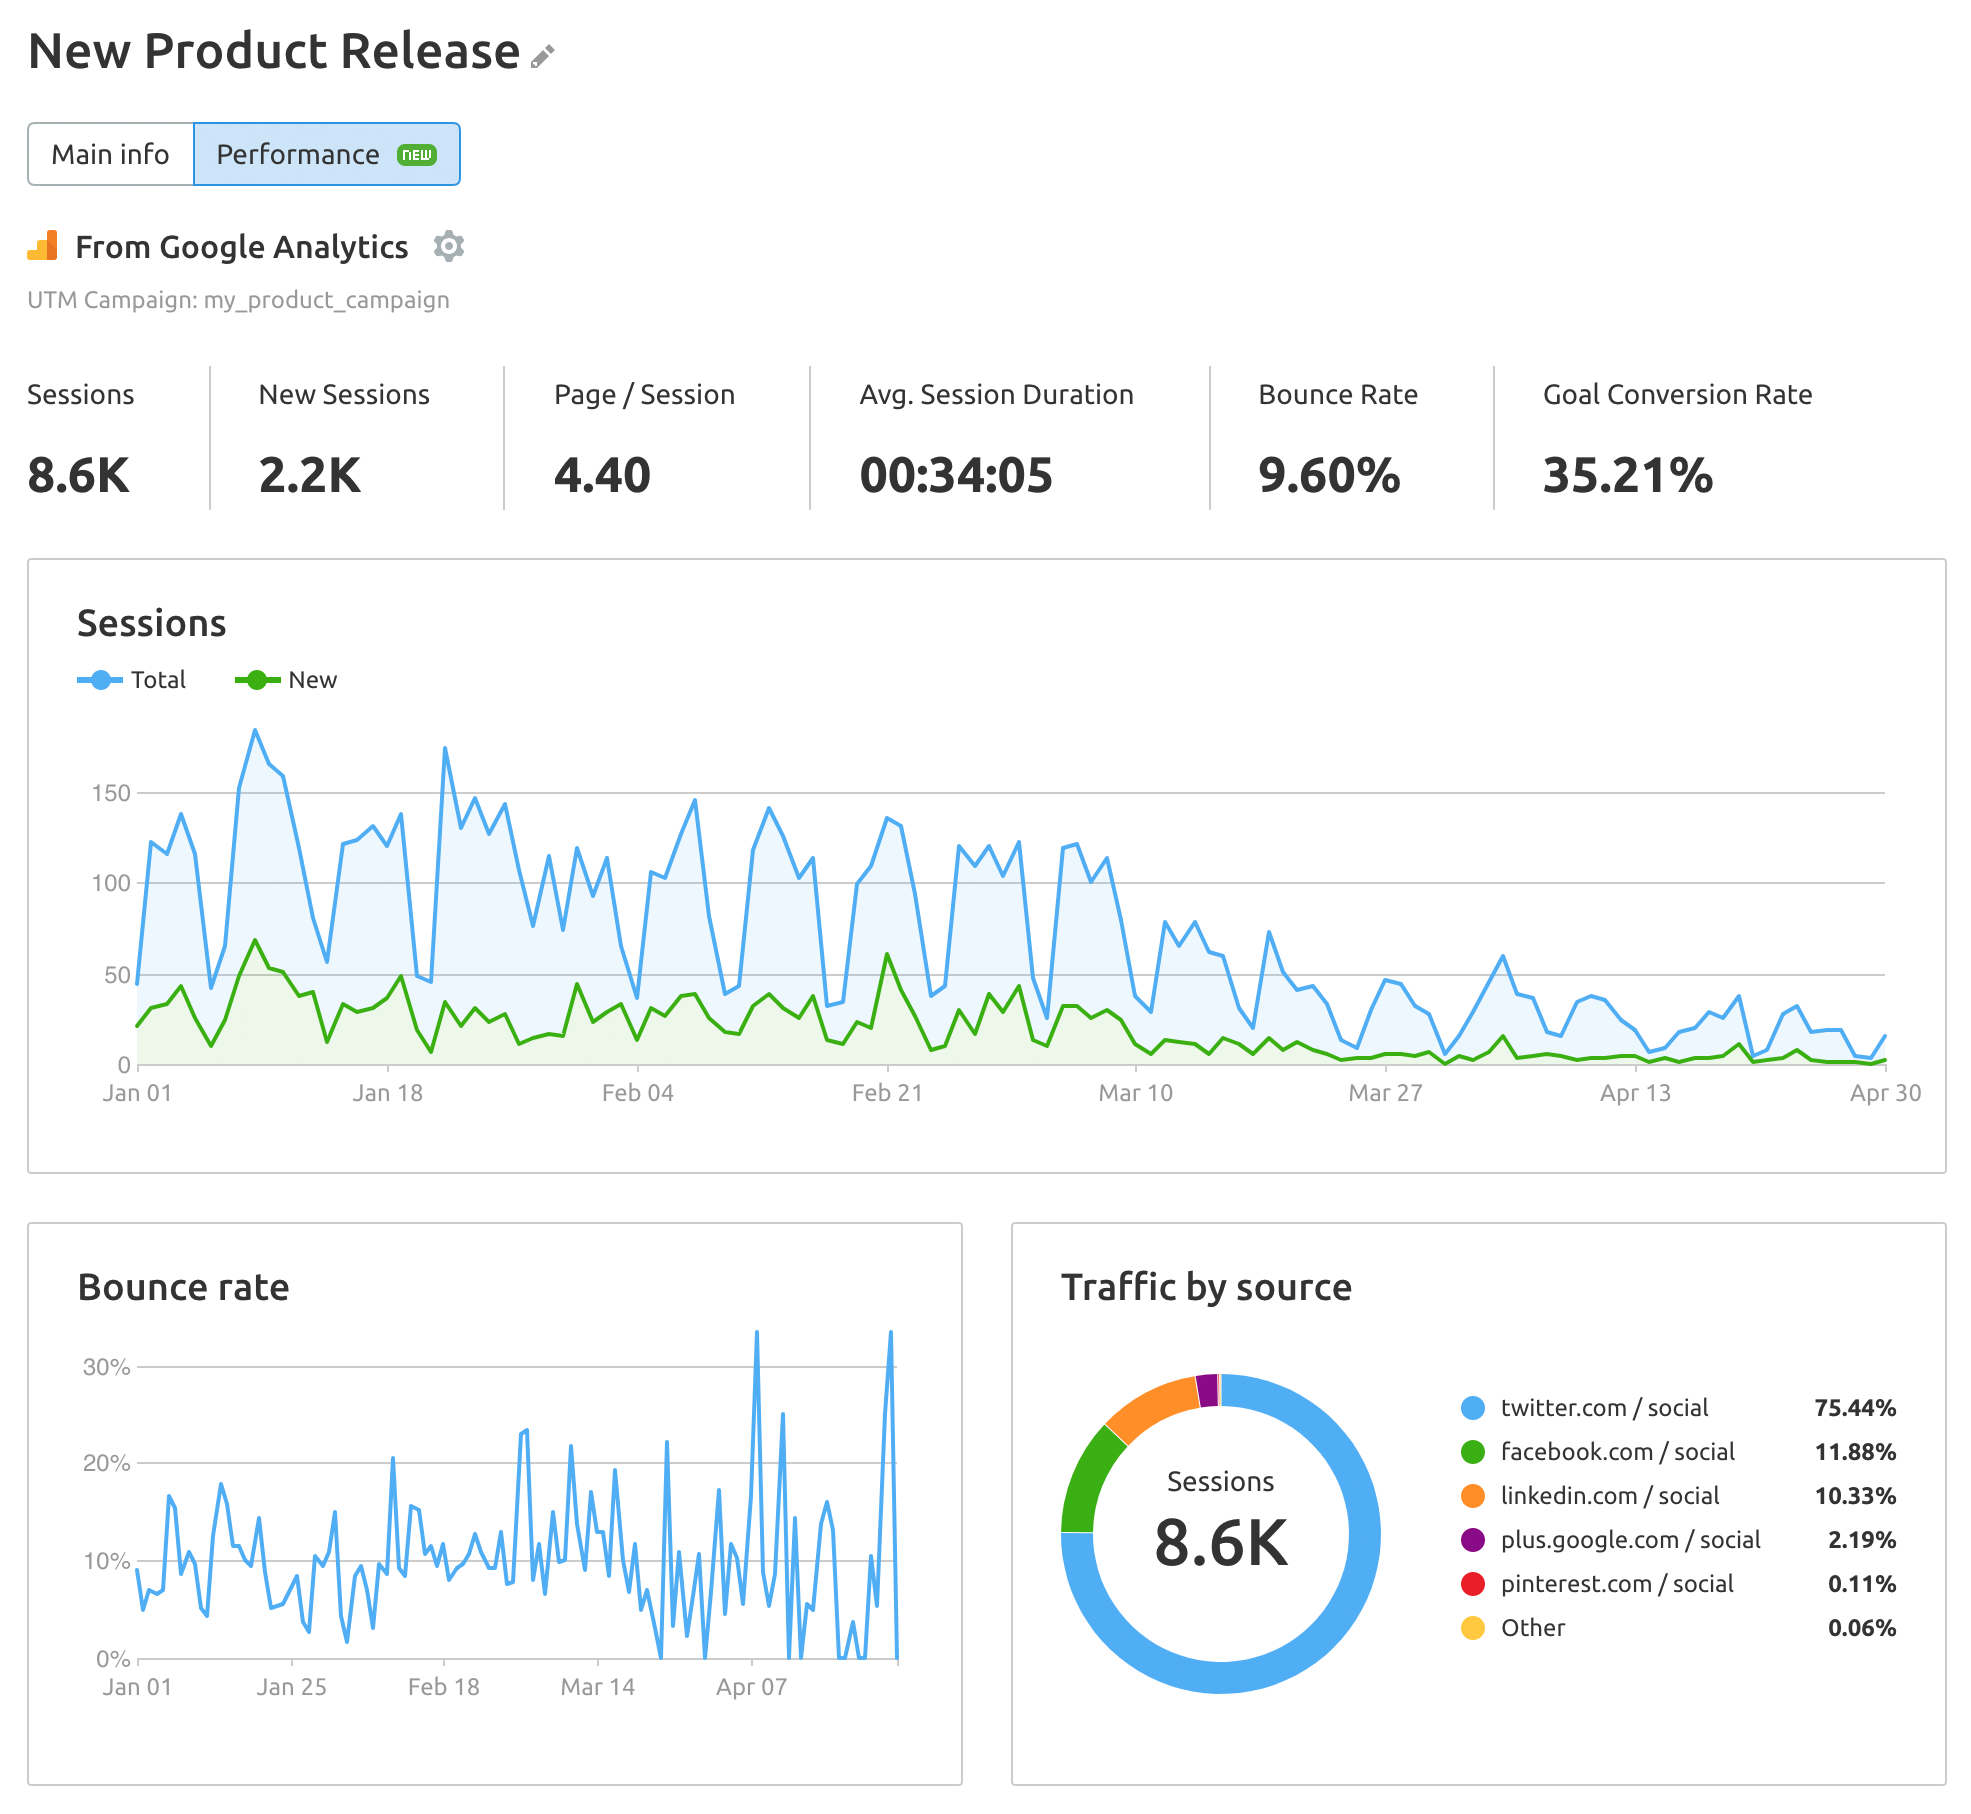The height and width of the screenshot is (1814, 1971).
Task: Click the Goal Conversion Rate value 35.21%
Action: [x=1628, y=475]
